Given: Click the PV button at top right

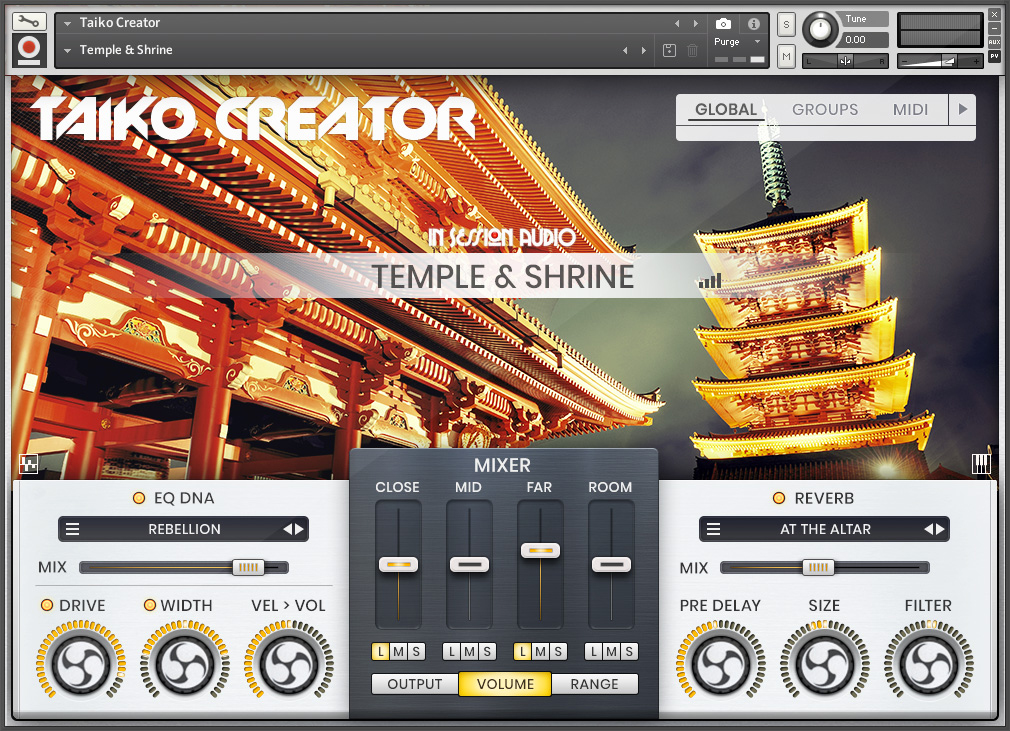Looking at the screenshot, I should 995,56.
